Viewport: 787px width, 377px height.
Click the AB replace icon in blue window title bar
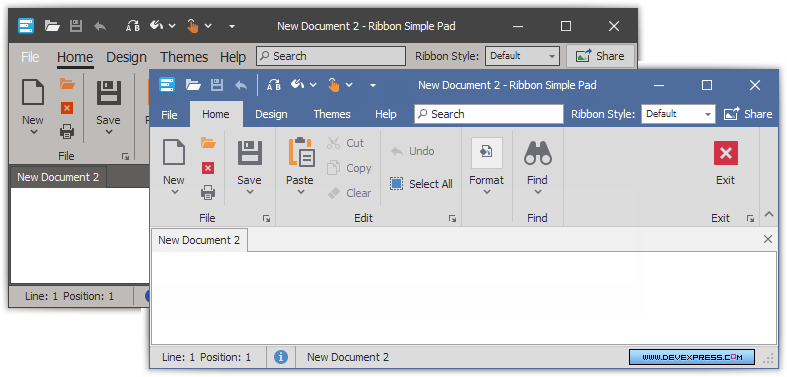click(x=274, y=85)
